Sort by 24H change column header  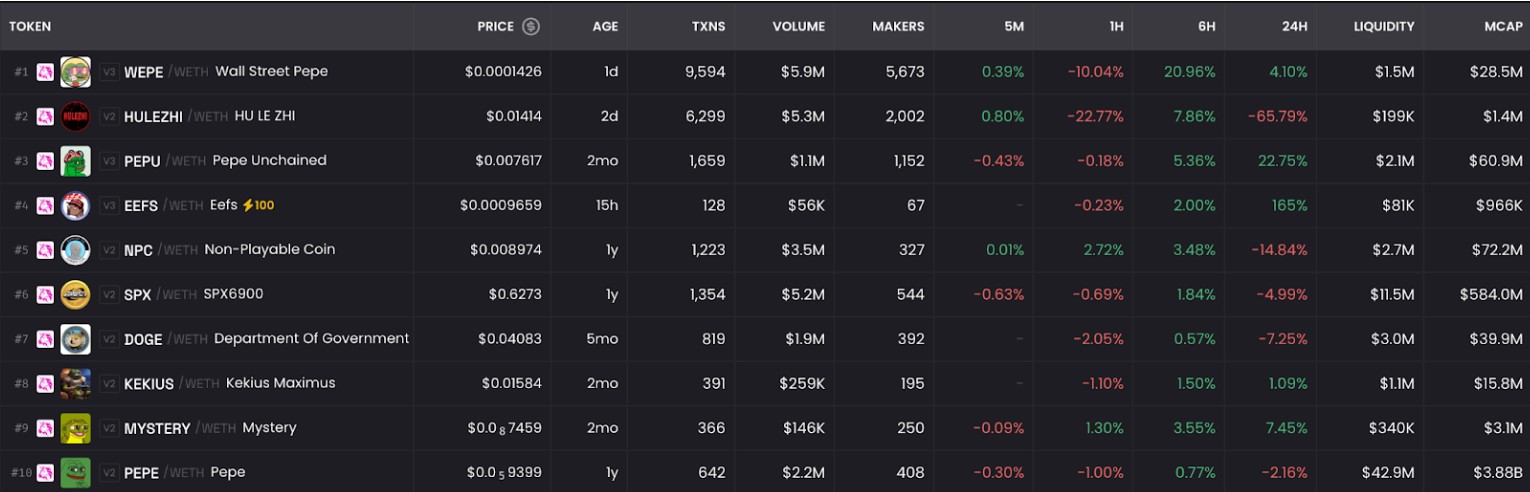point(1295,27)
